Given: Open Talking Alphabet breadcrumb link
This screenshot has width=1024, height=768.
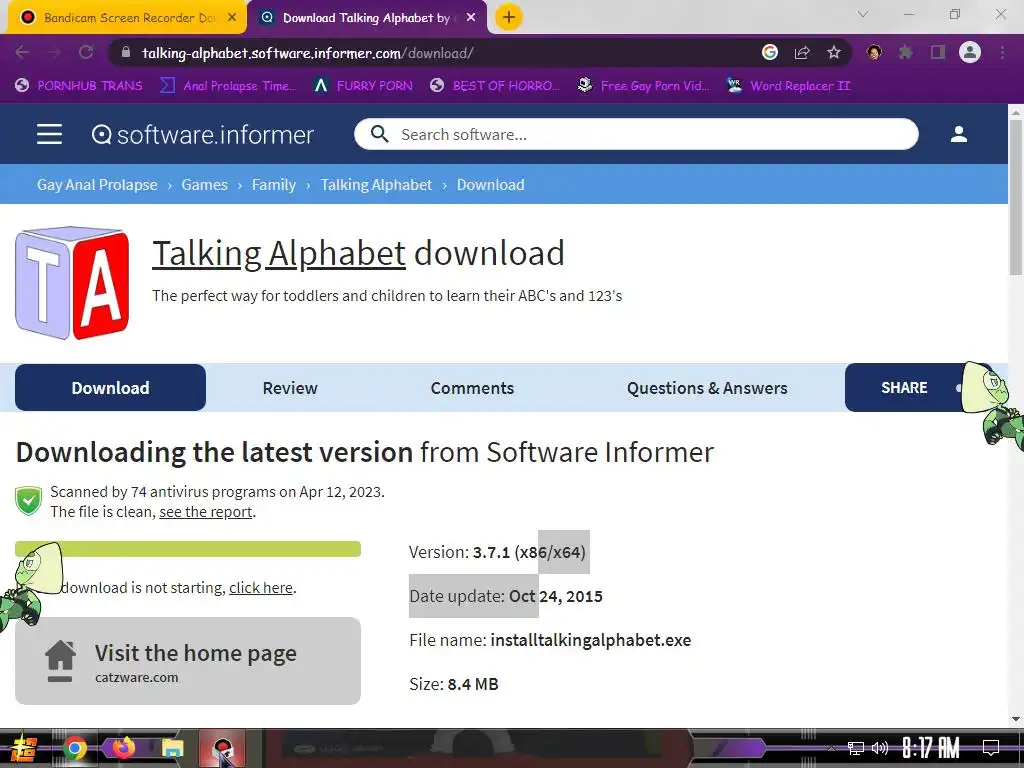Looking at the screenshot, I should click(x=376, y=185).
